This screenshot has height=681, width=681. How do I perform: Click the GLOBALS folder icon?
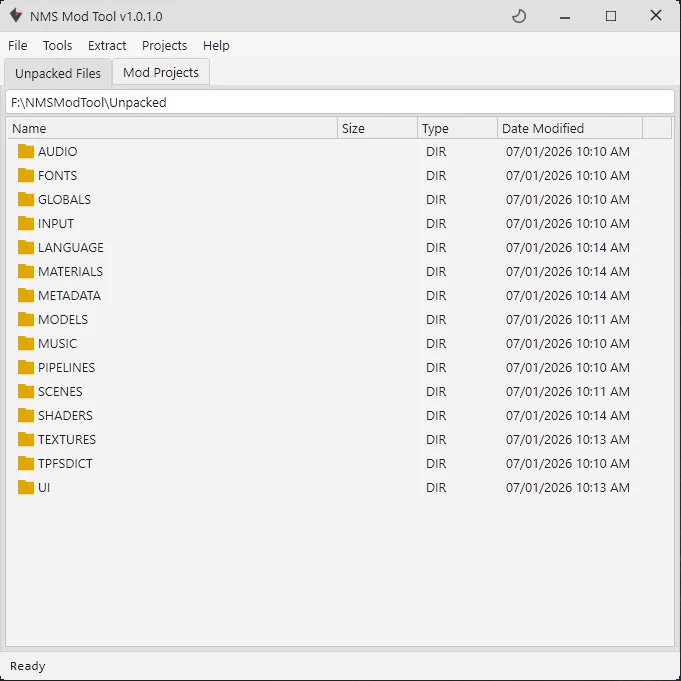pos(26,199)
